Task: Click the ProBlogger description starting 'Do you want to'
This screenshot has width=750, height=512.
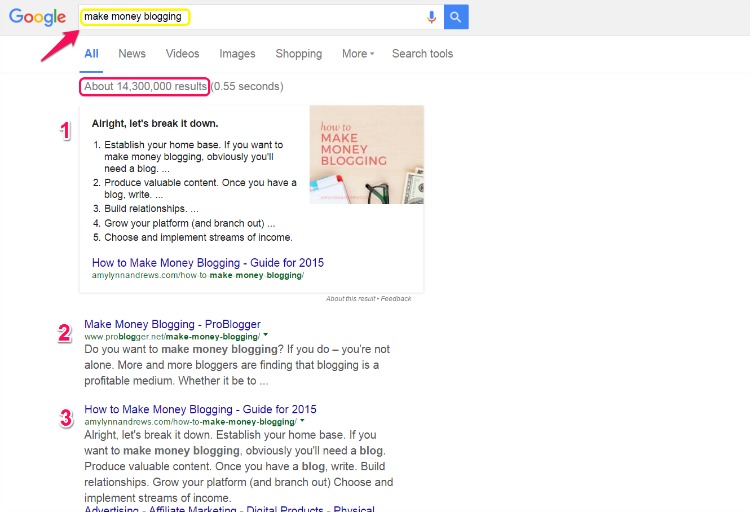Action: tap(237, 365)
